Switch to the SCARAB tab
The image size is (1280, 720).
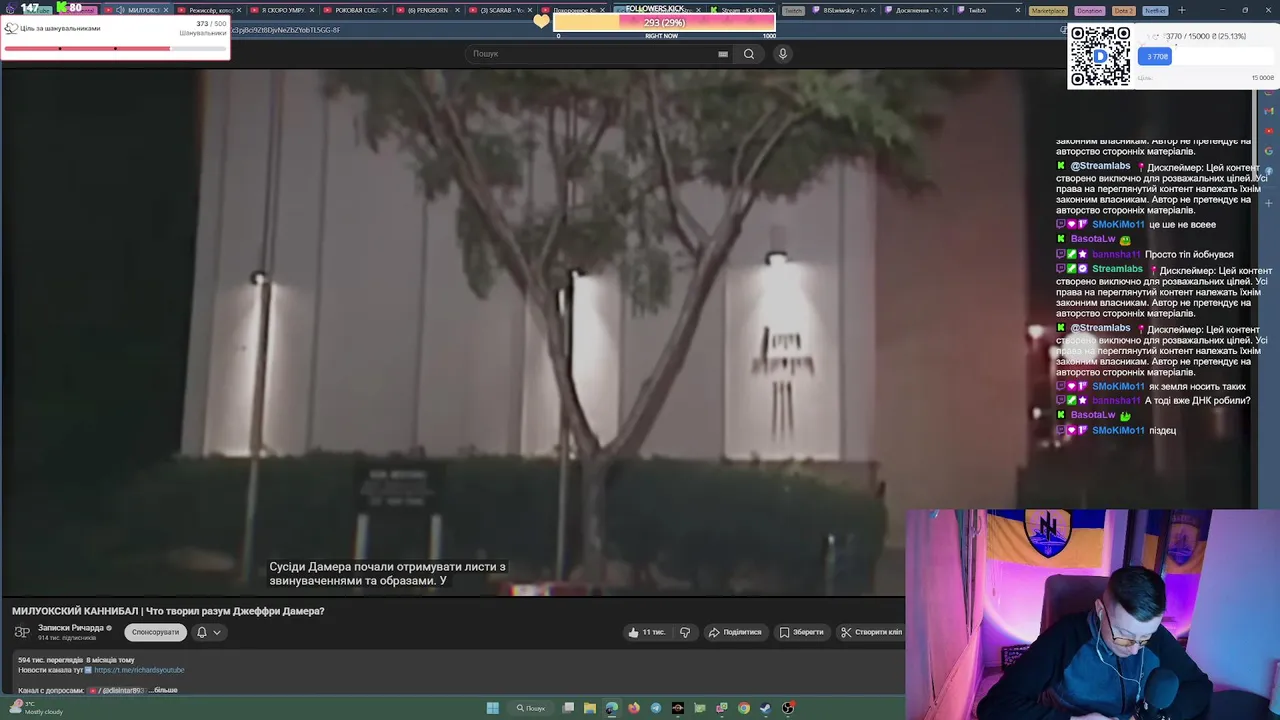(x=501, y=10)
